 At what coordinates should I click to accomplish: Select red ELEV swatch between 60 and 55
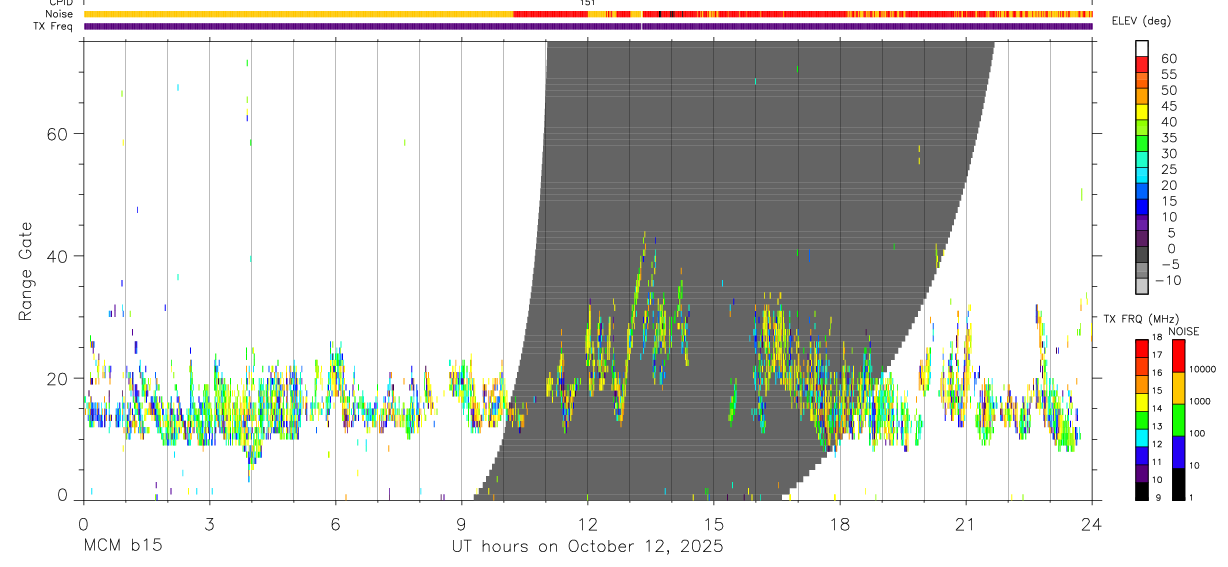(1142, 65)
